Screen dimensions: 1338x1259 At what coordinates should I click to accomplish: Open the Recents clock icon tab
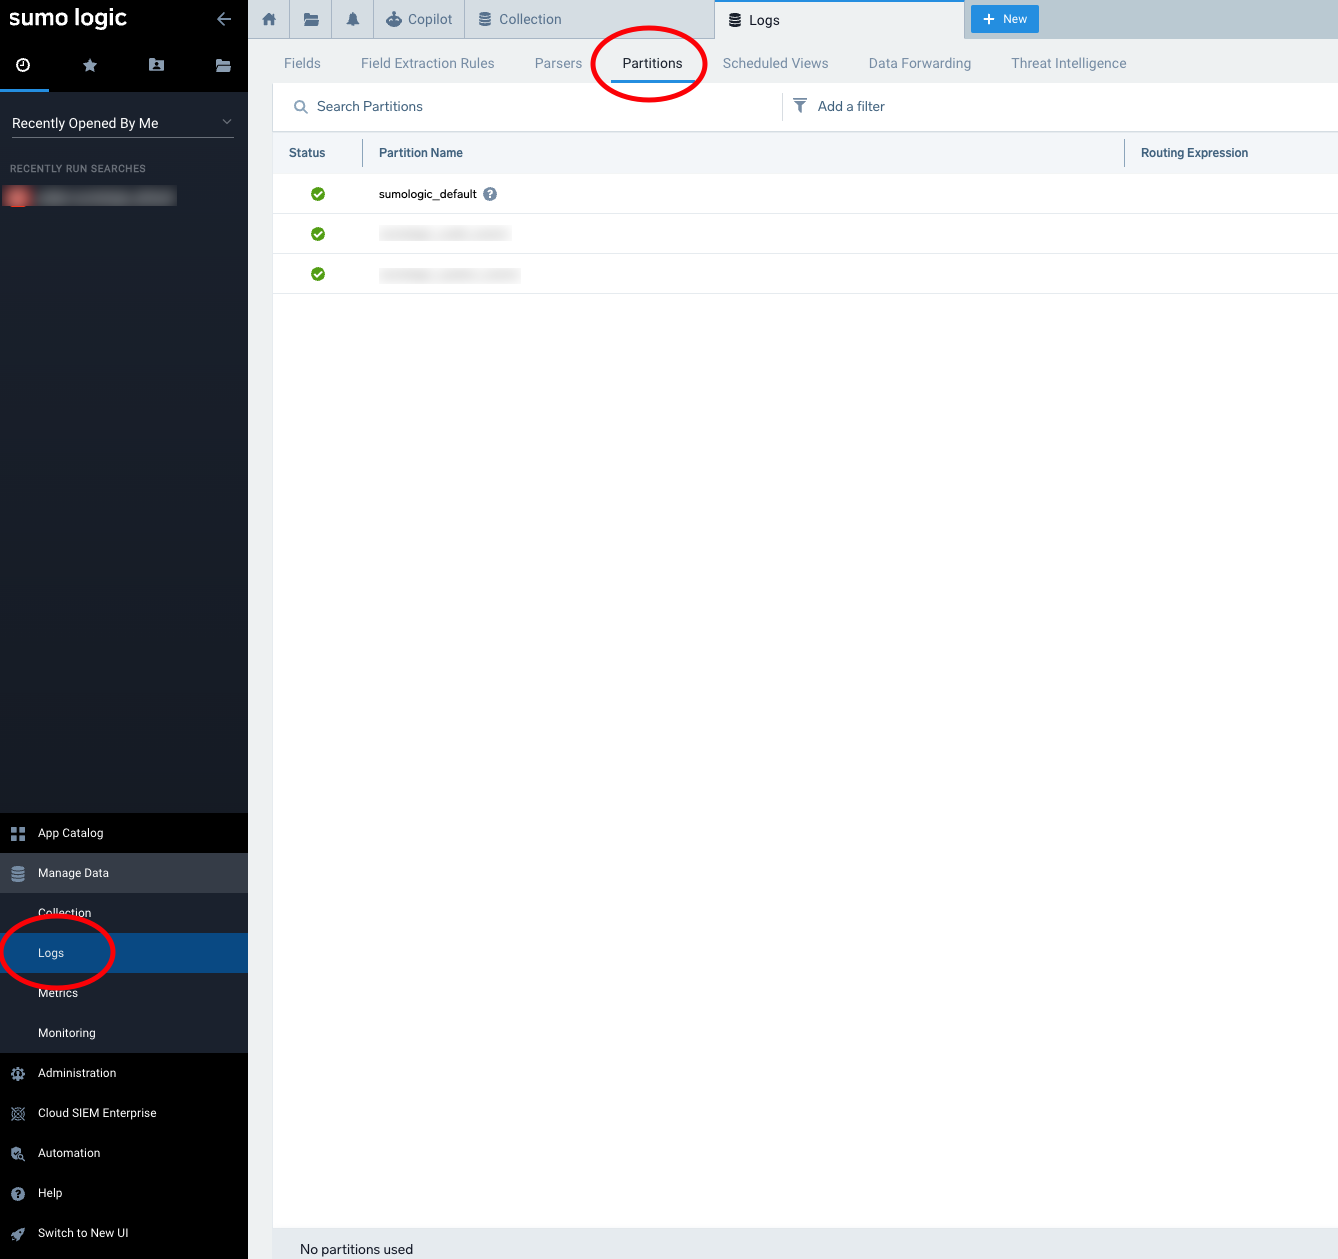pyautogui.click(x=23, y=65)
